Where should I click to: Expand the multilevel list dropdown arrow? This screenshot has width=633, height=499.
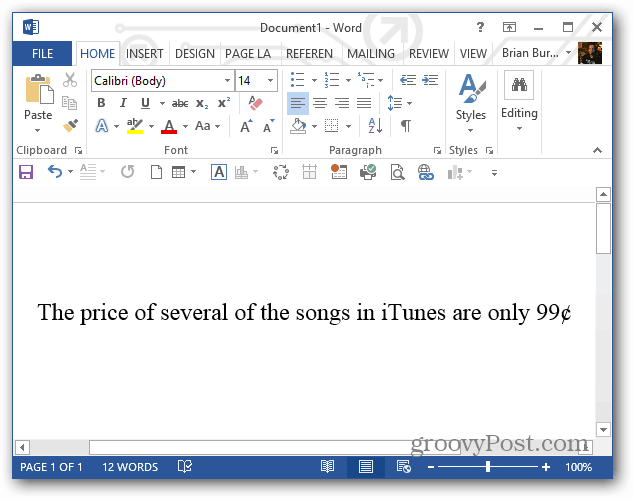tap(380, 80)
